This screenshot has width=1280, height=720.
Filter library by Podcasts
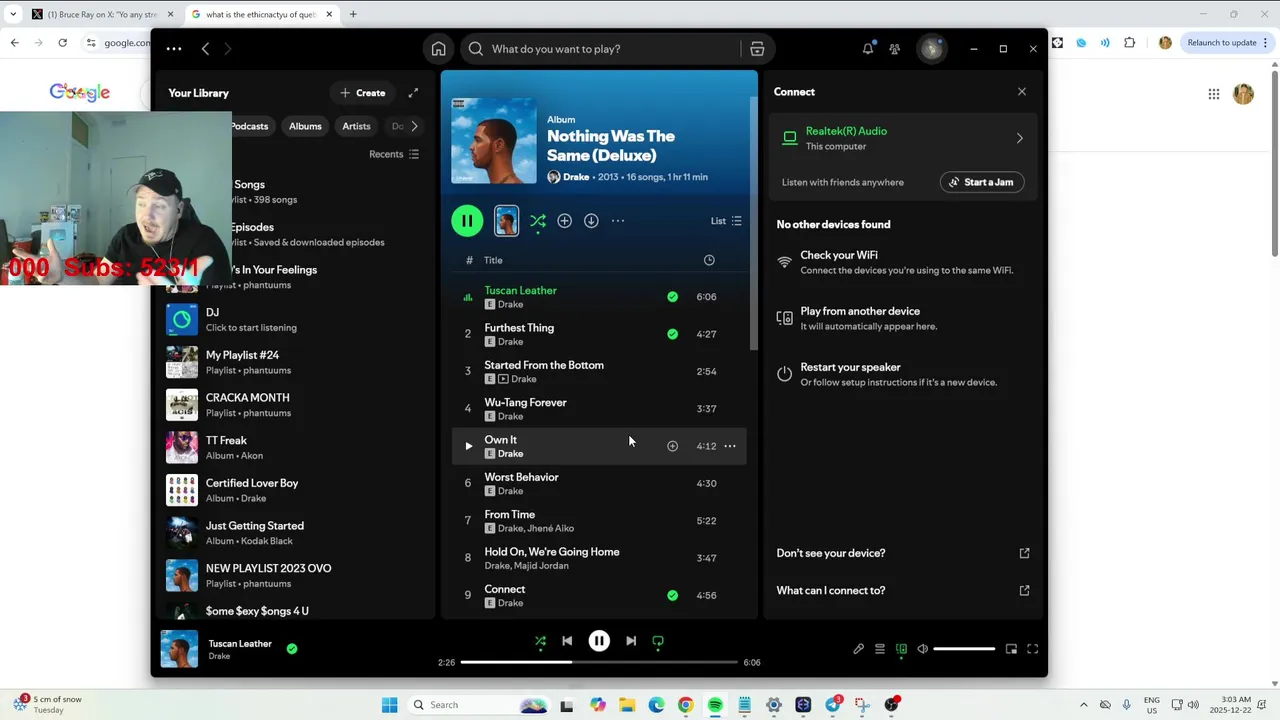(x=249, y=126)
